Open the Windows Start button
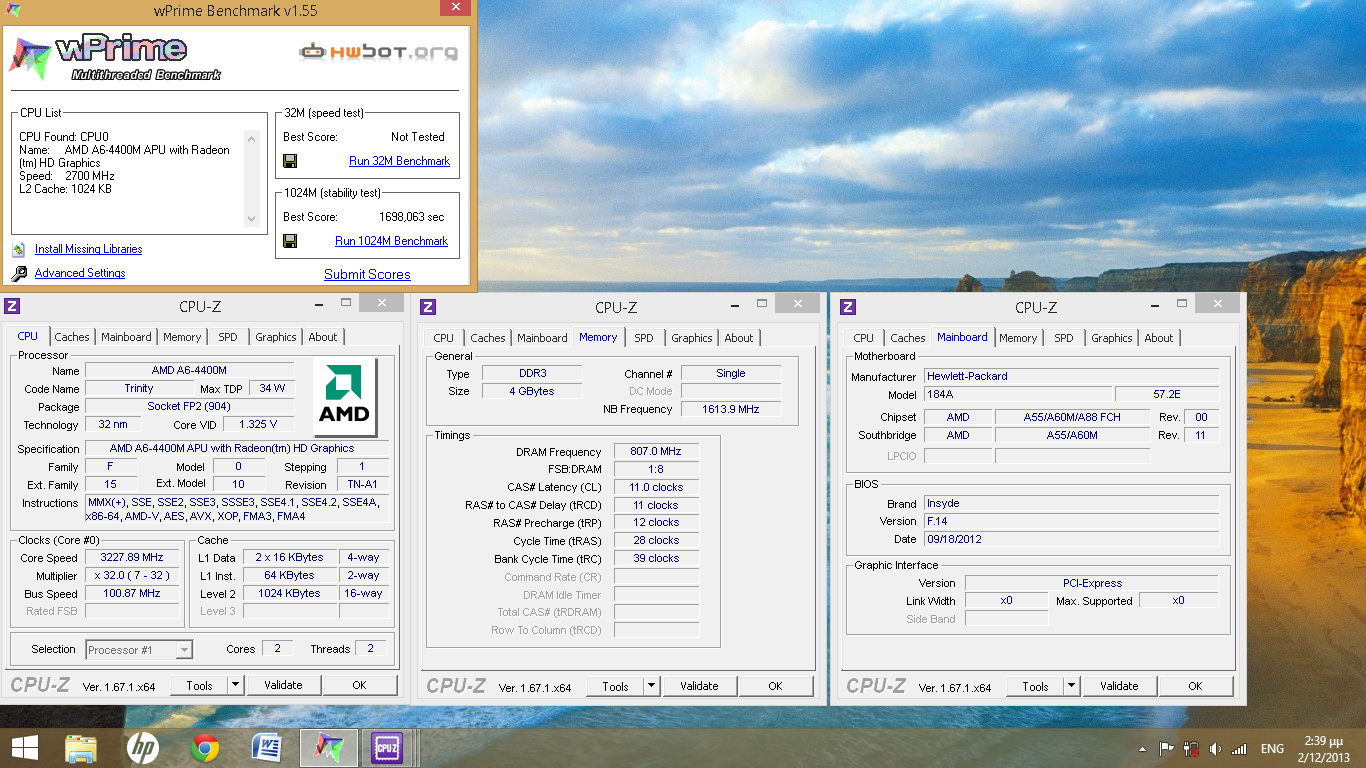The width and height of the screenshot is (1366, 768). pos(24,748)
